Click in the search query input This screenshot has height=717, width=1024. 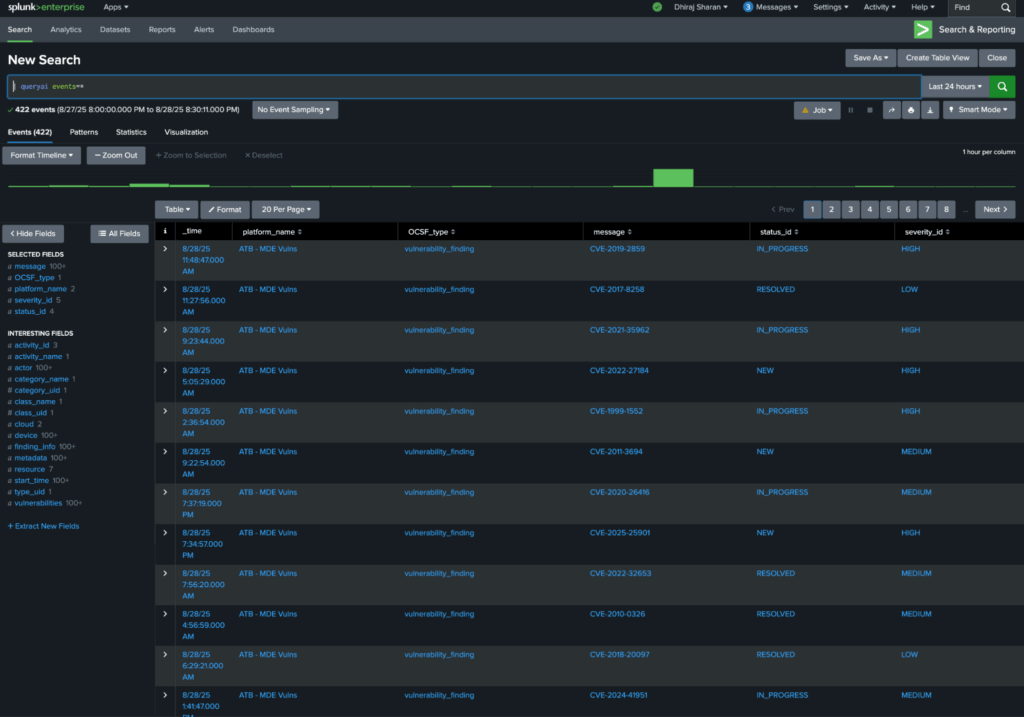coord(464,86)
